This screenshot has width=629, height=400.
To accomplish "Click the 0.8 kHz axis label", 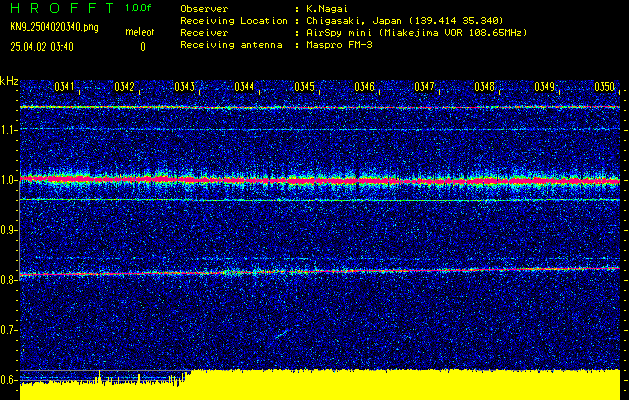I will [9, 280].
